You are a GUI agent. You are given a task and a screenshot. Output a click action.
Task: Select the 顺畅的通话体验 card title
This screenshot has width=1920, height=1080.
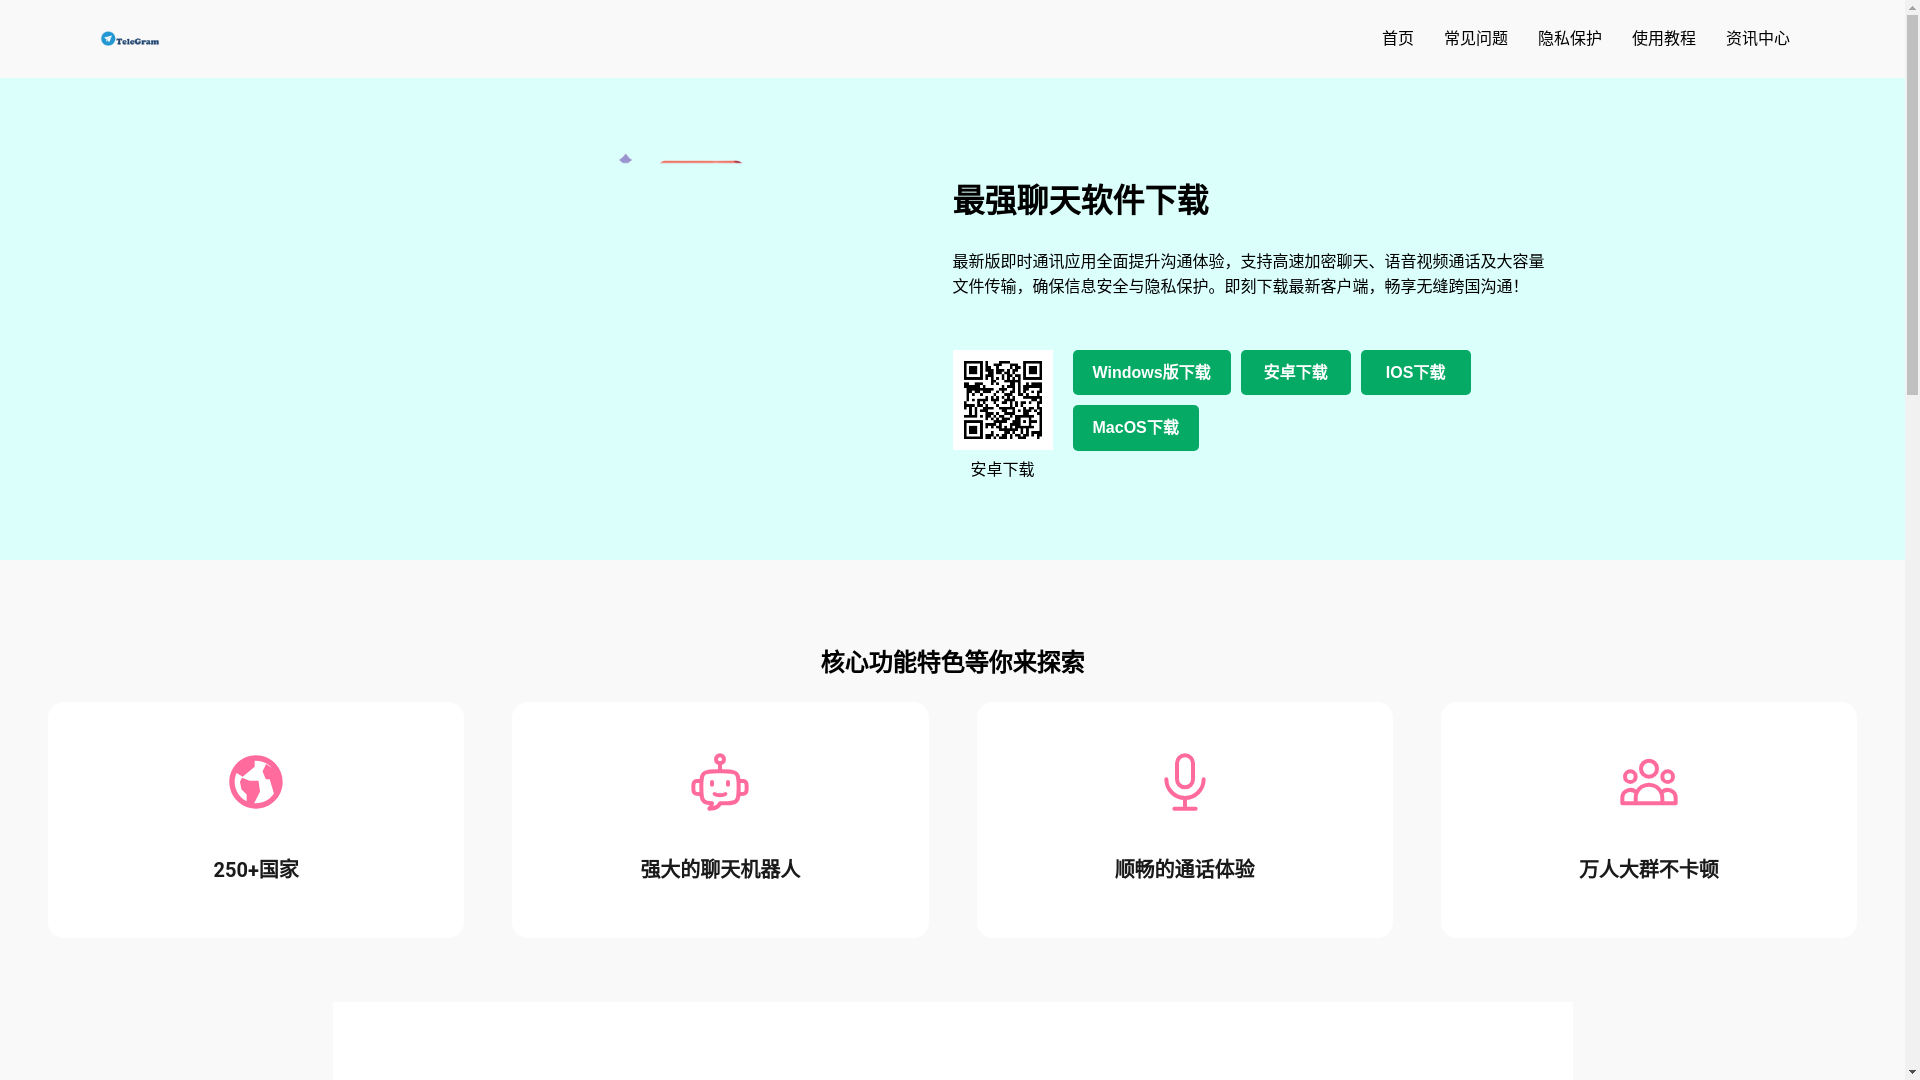point(1184,869)
